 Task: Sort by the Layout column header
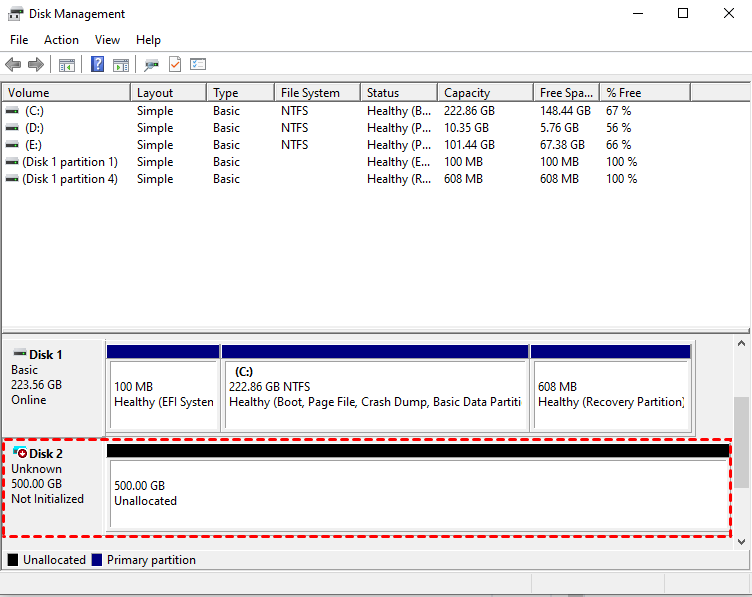pos(168,93)
